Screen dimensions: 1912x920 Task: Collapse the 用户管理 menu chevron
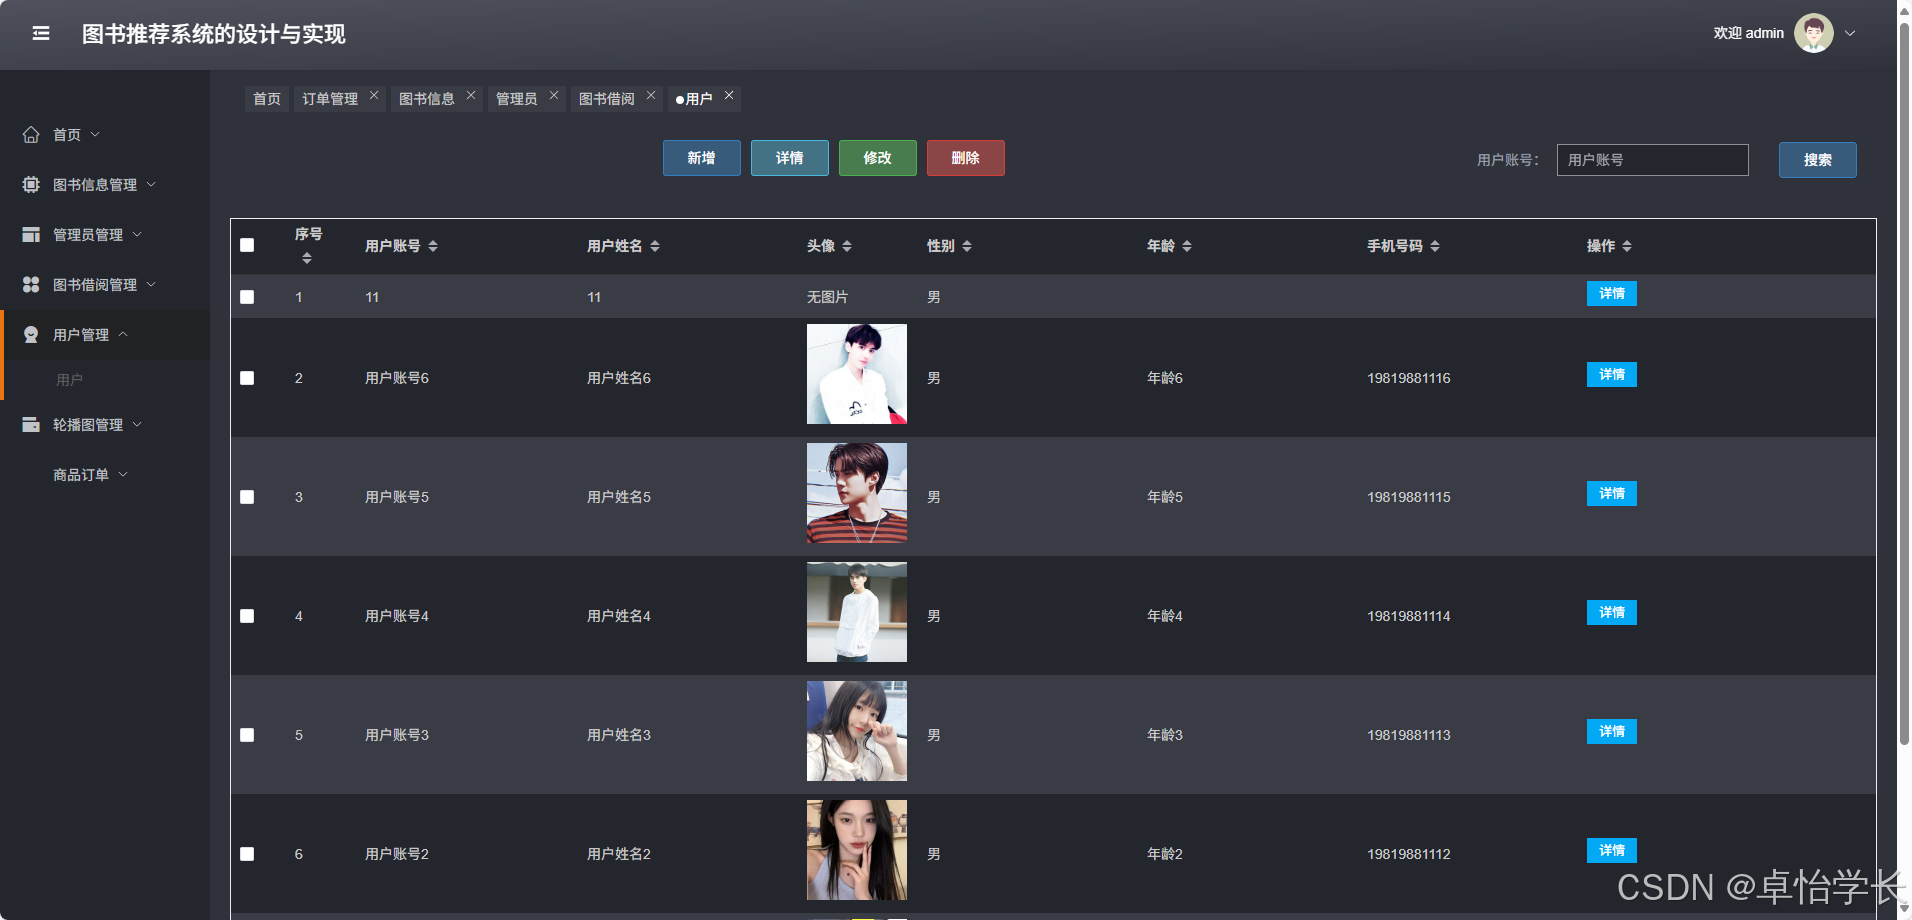tap(123, 334)
